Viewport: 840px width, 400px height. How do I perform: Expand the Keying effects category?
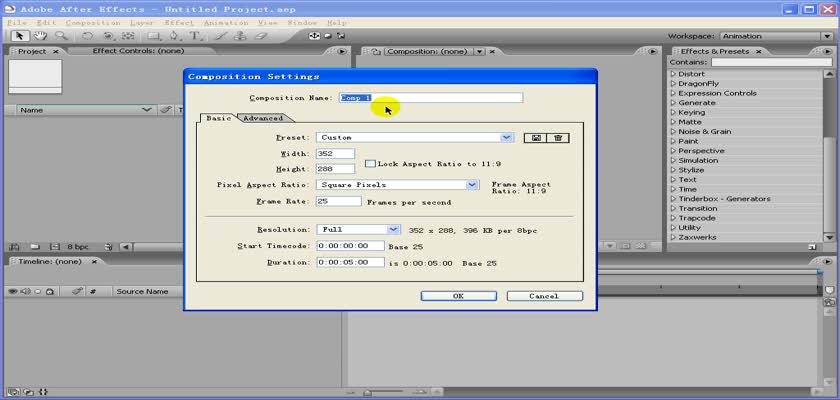point(673,112)
